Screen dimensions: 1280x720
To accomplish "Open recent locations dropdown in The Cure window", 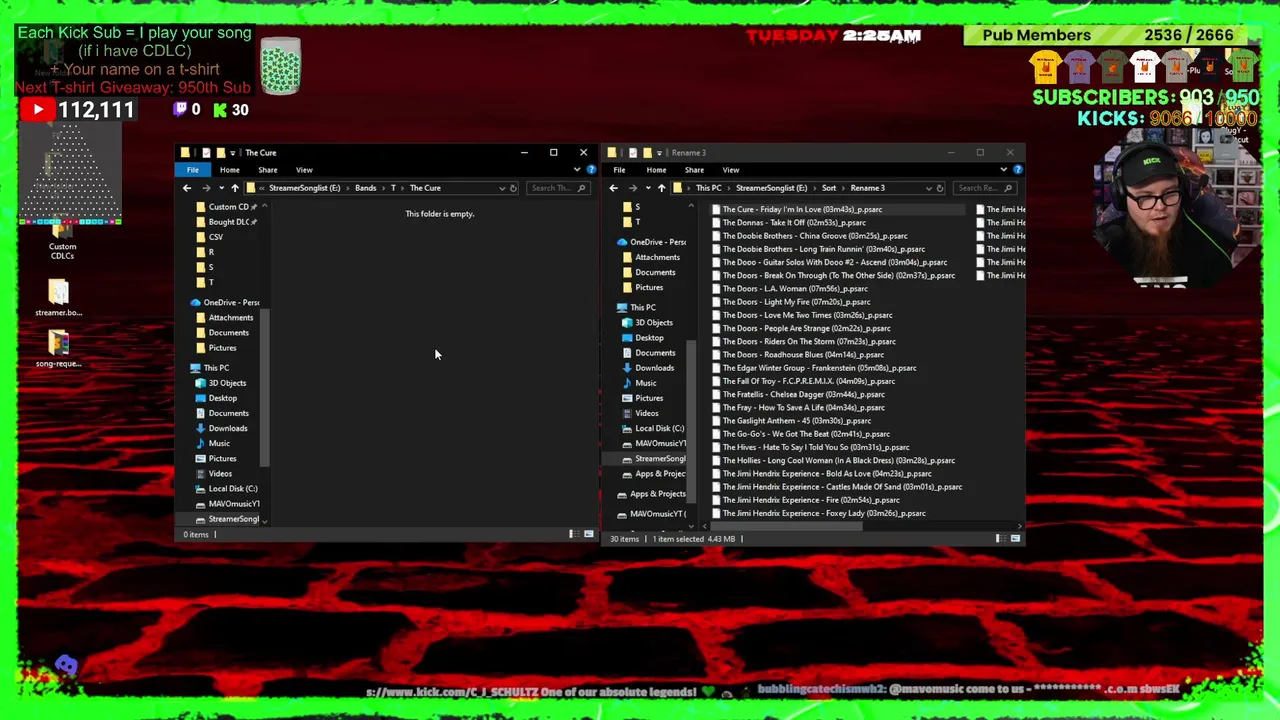I will tap(221, 188).
